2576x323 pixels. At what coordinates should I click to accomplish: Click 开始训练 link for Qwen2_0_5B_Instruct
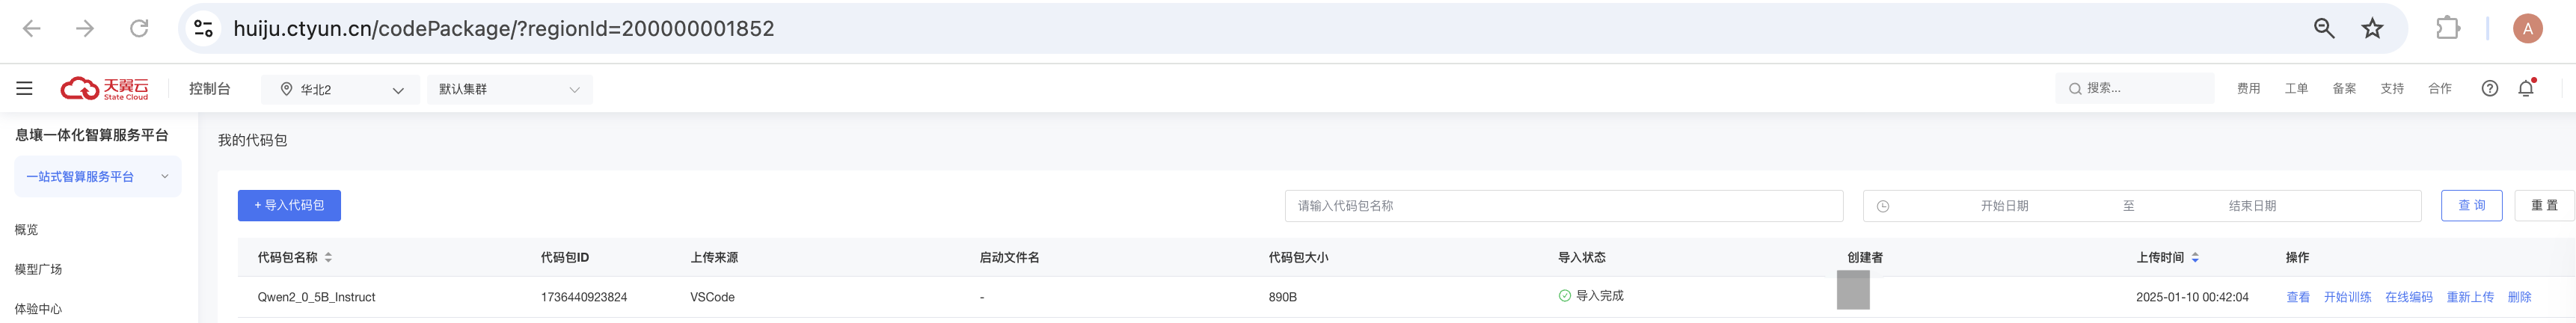[2347, 297]
